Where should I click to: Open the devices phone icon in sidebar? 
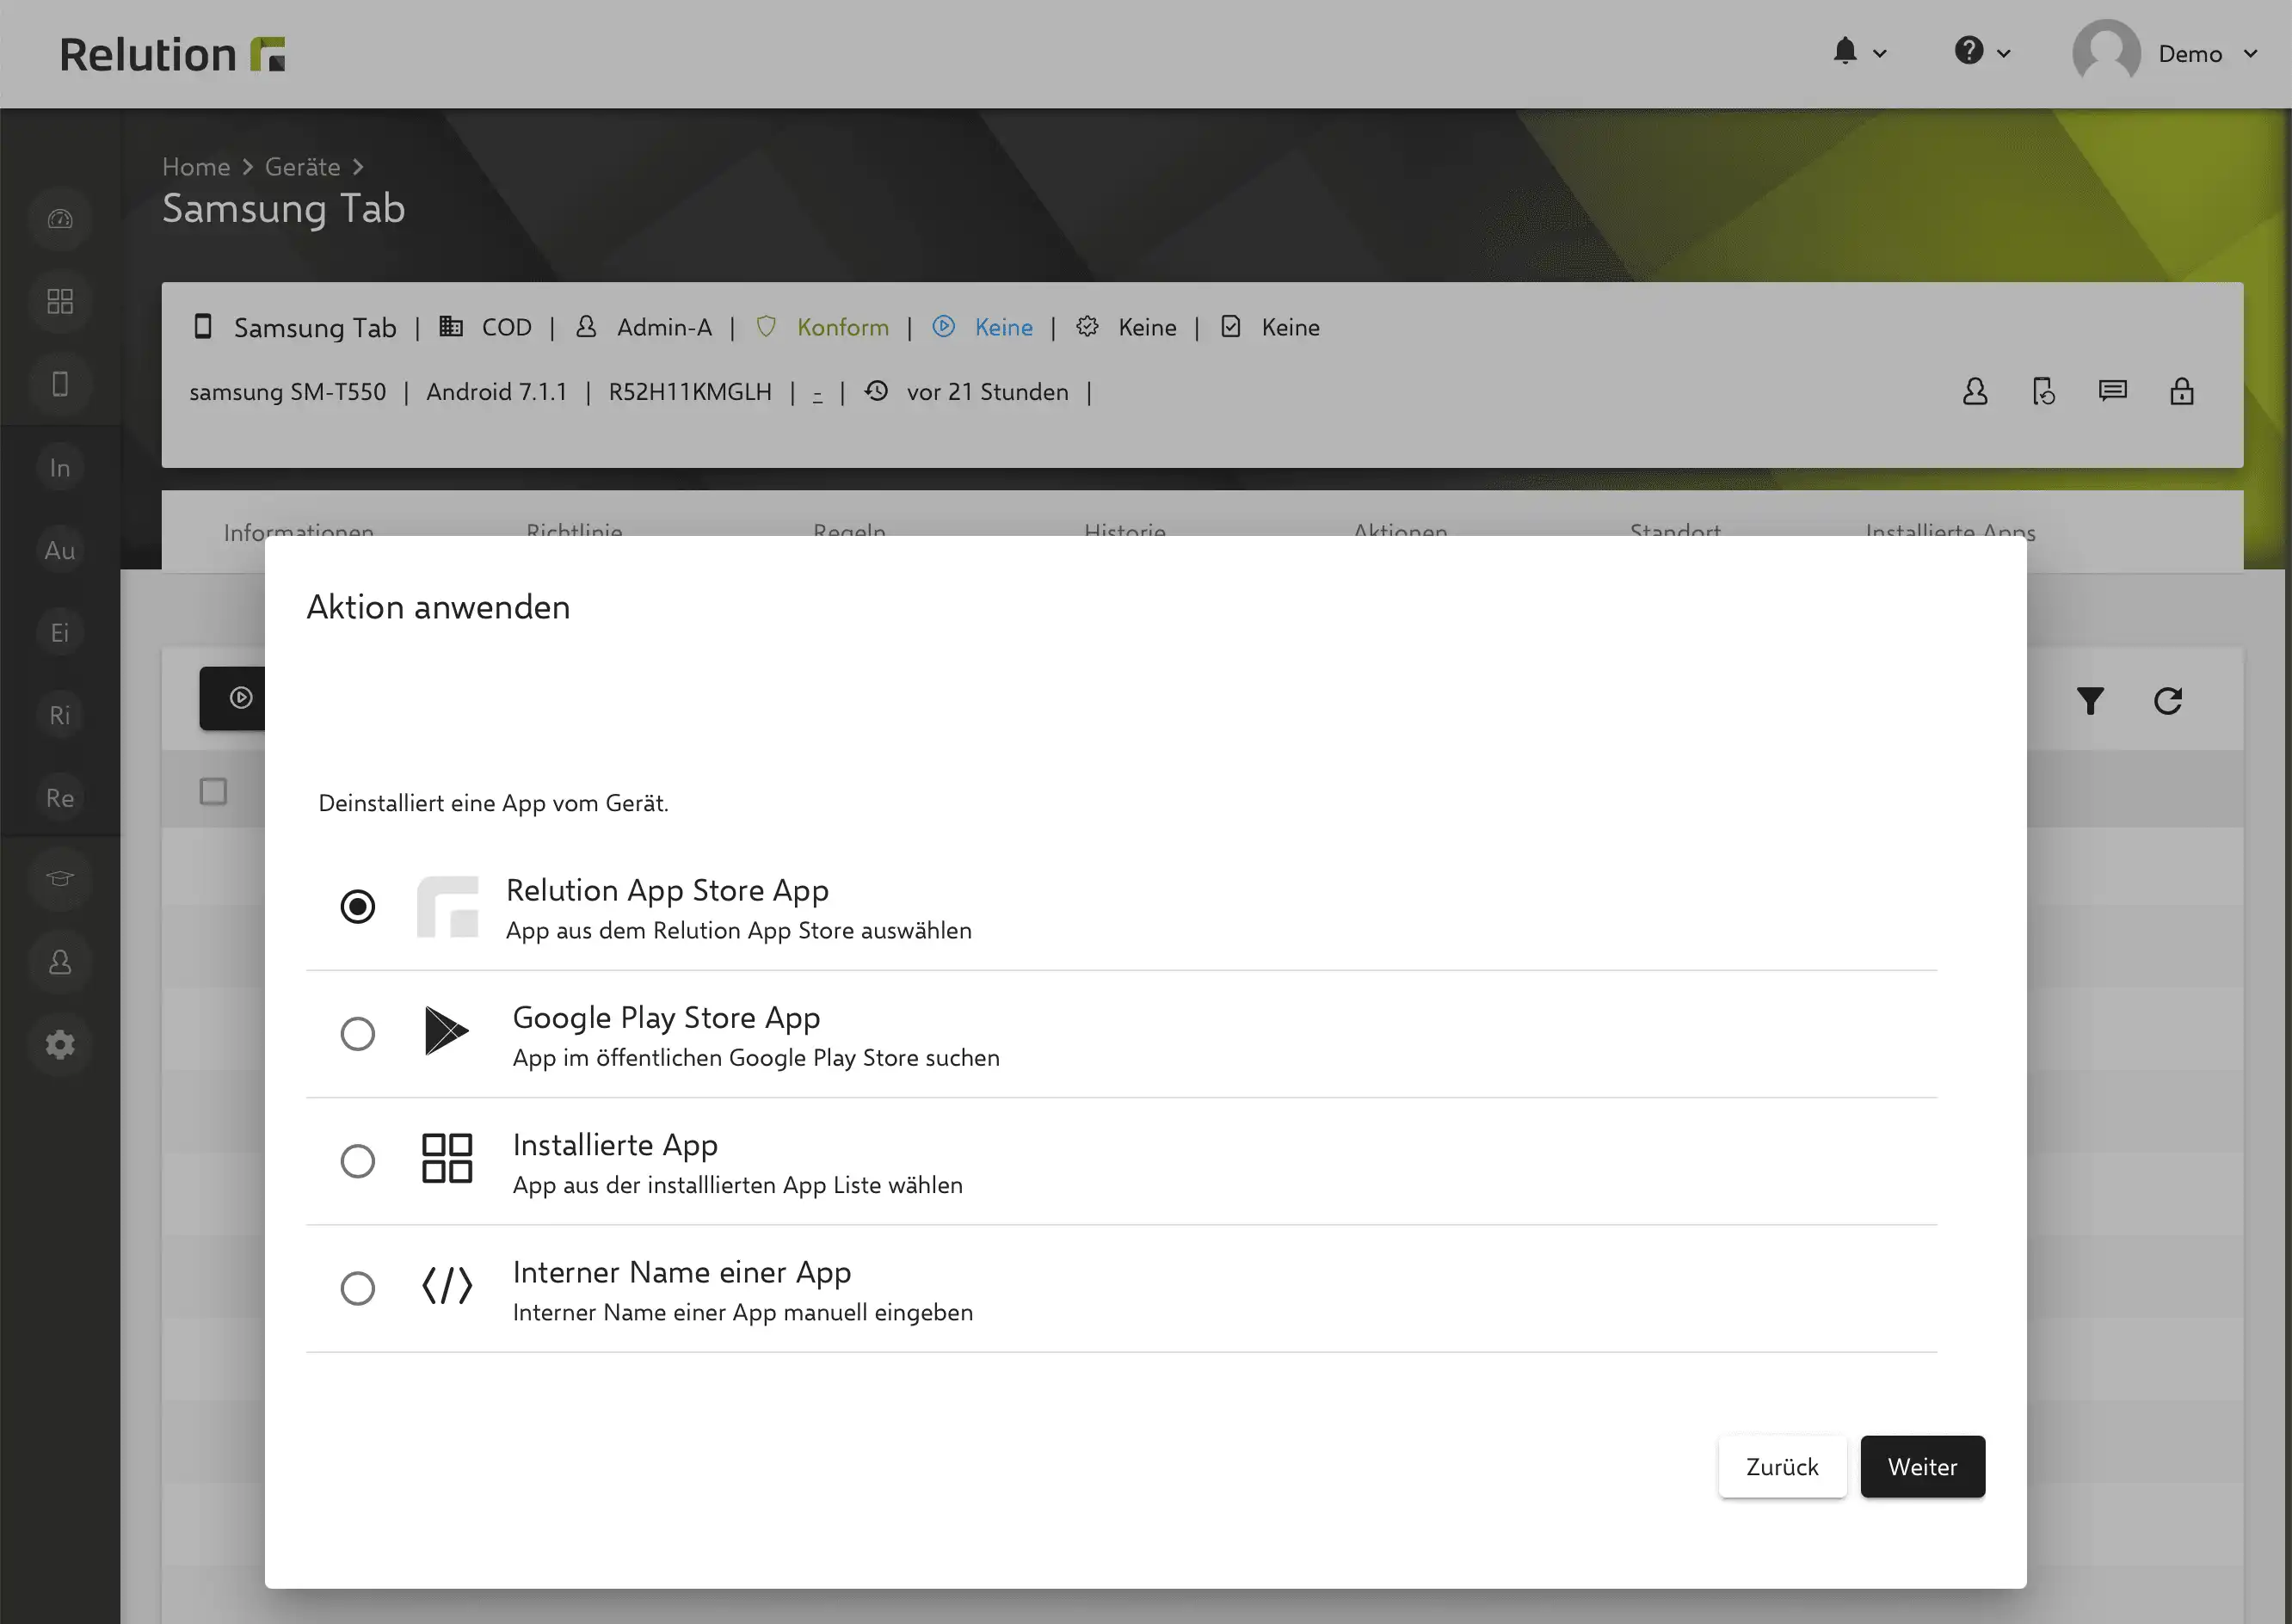[x=60, y=384]
